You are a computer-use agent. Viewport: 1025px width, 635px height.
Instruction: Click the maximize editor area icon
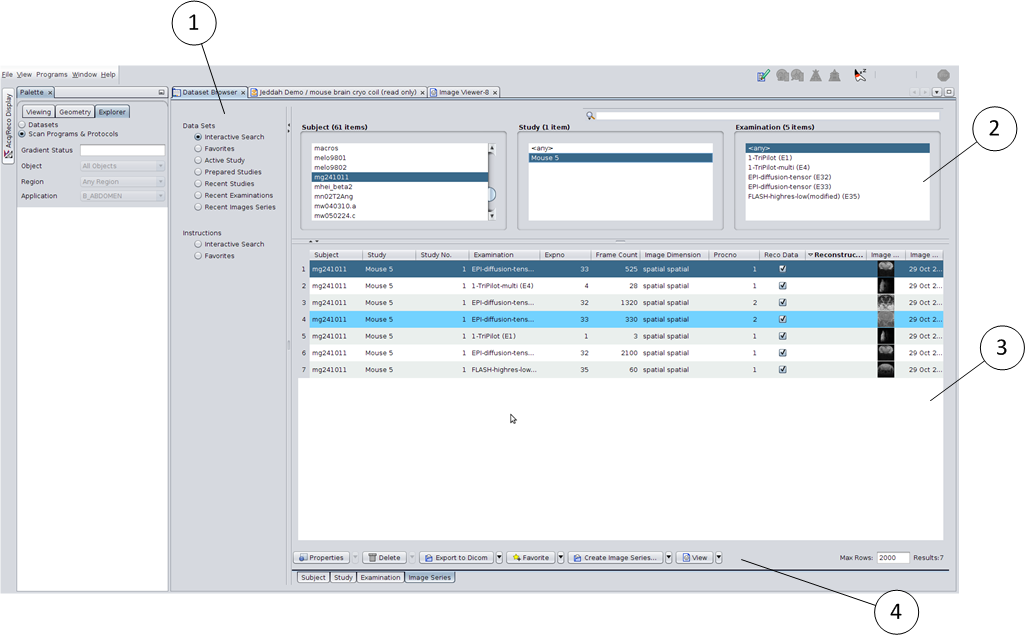point(949,92)
